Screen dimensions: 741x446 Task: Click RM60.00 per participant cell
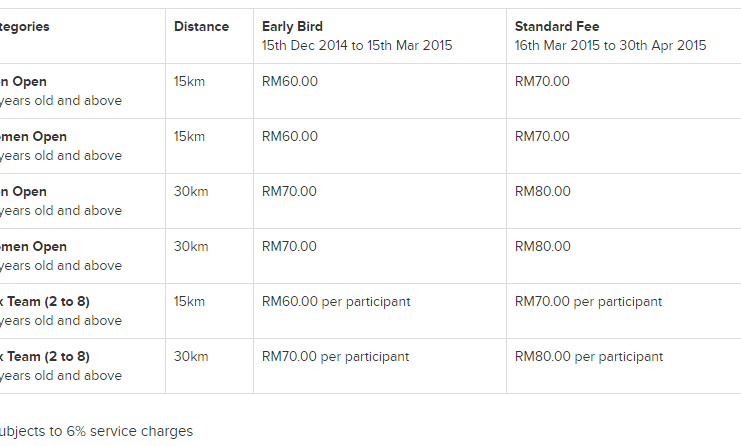click(336, 301)
